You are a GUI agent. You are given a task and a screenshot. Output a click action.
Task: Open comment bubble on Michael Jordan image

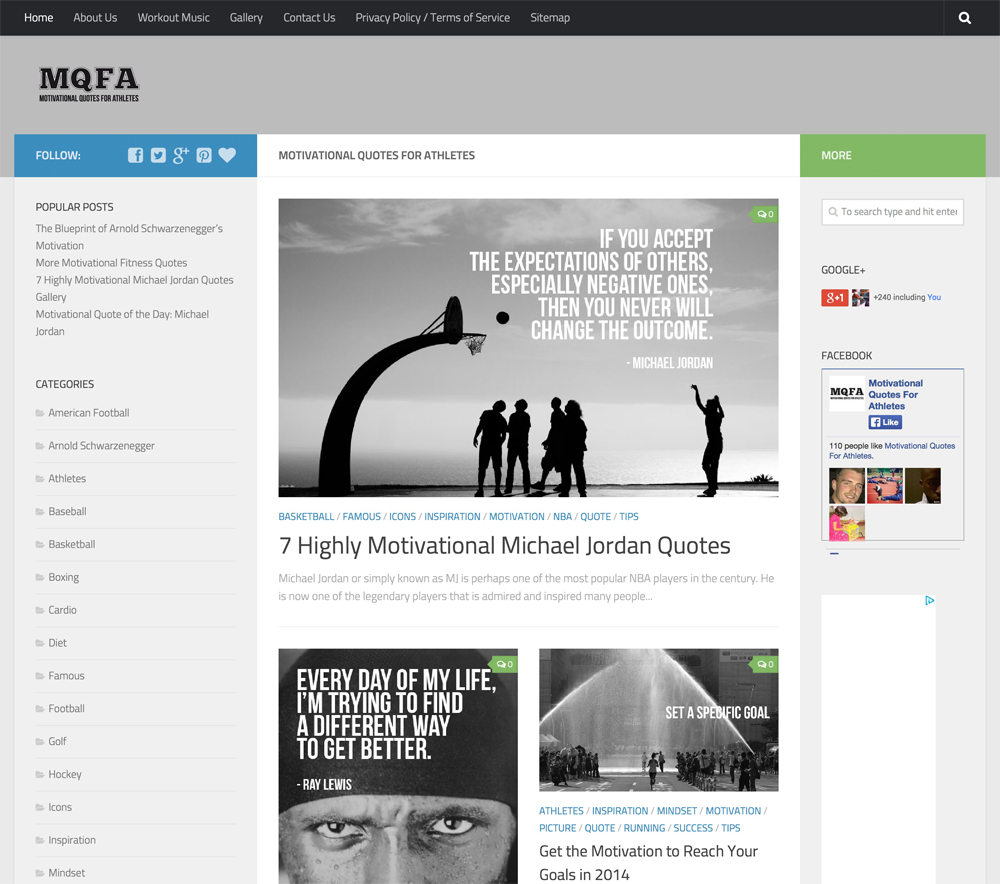765,214
